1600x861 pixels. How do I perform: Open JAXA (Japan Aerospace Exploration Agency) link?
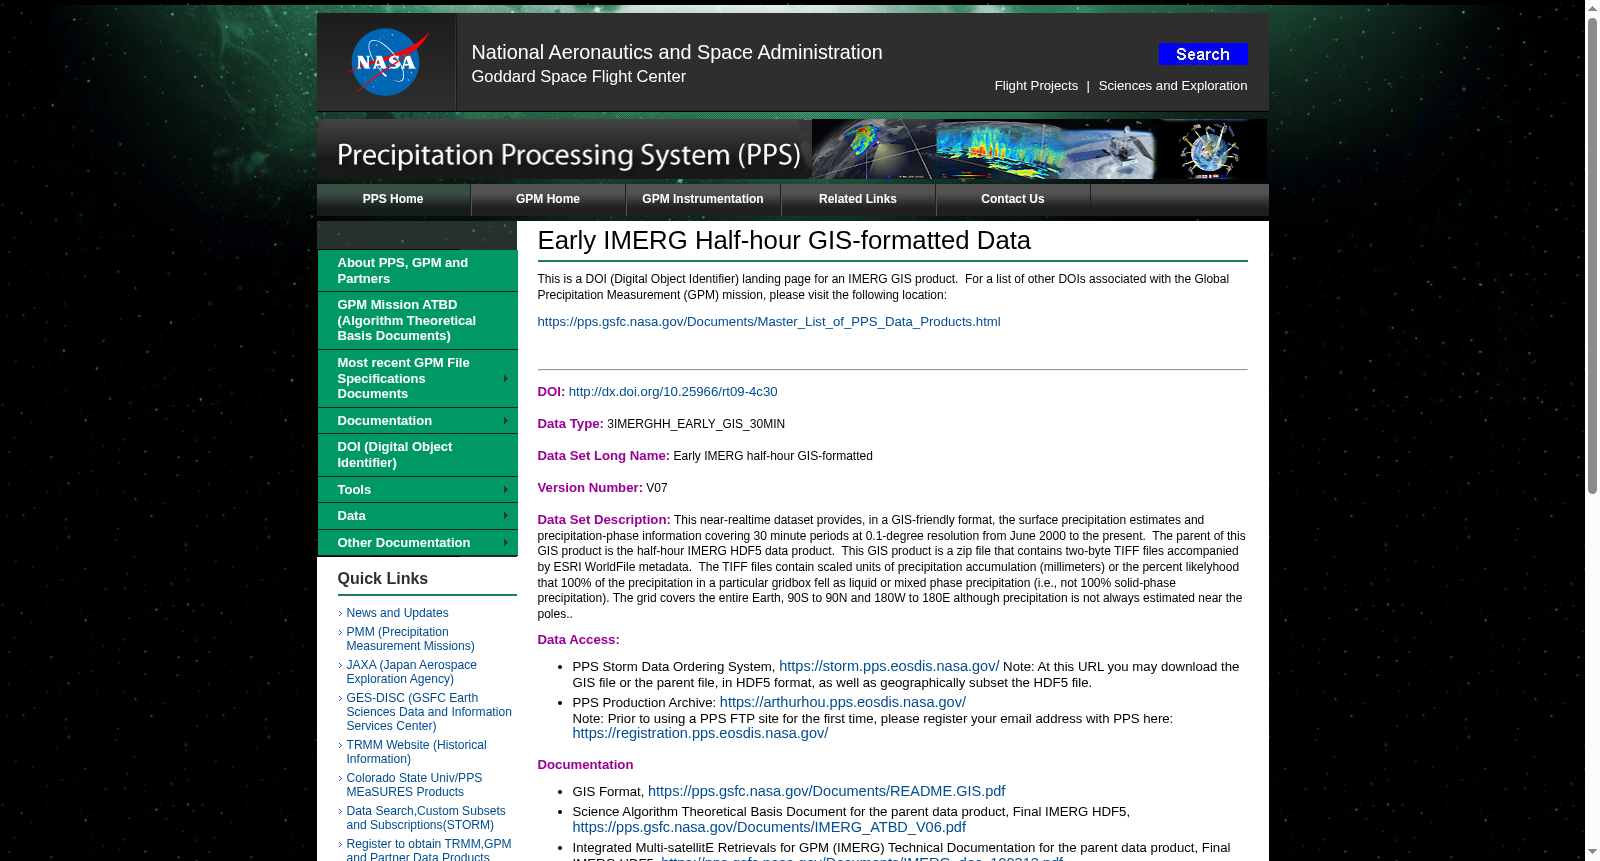(411, 672)
